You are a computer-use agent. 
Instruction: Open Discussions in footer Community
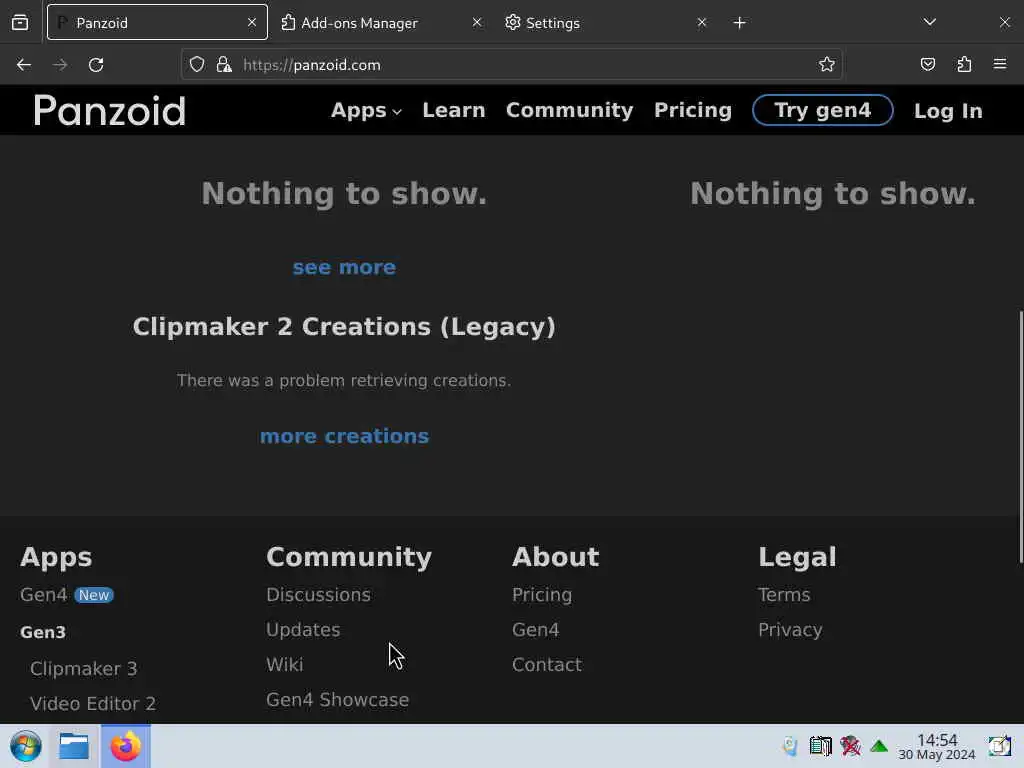[x=318, y=594]
